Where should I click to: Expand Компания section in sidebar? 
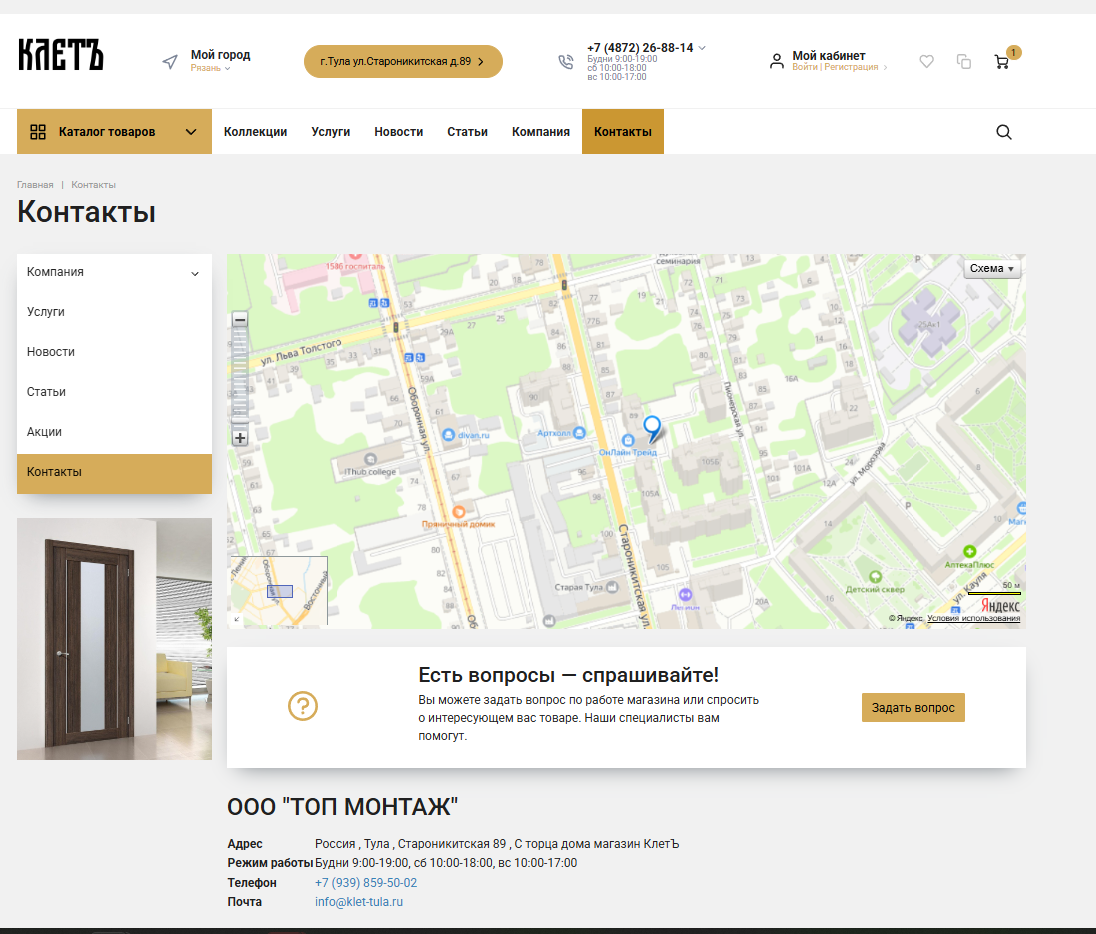pos(195,273)
